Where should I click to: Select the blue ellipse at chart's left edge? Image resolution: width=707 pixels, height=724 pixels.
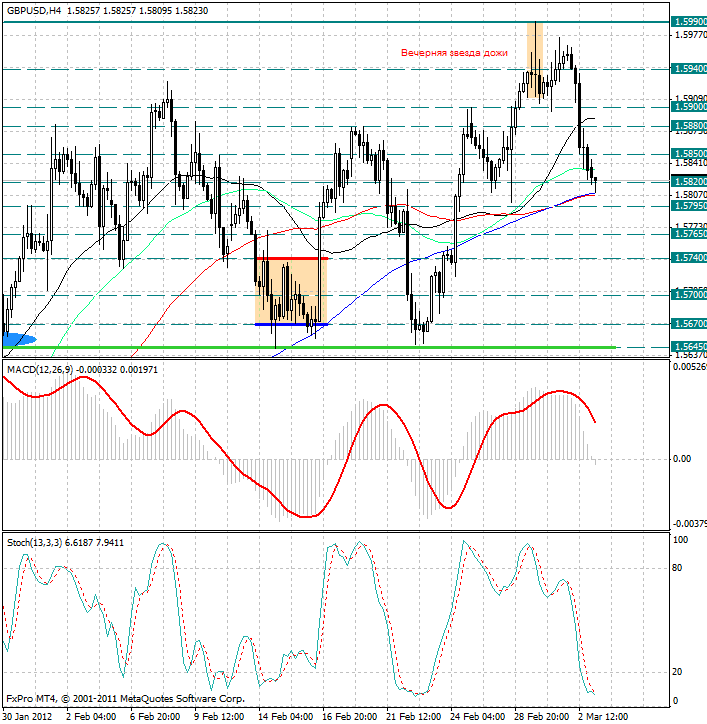19,339
